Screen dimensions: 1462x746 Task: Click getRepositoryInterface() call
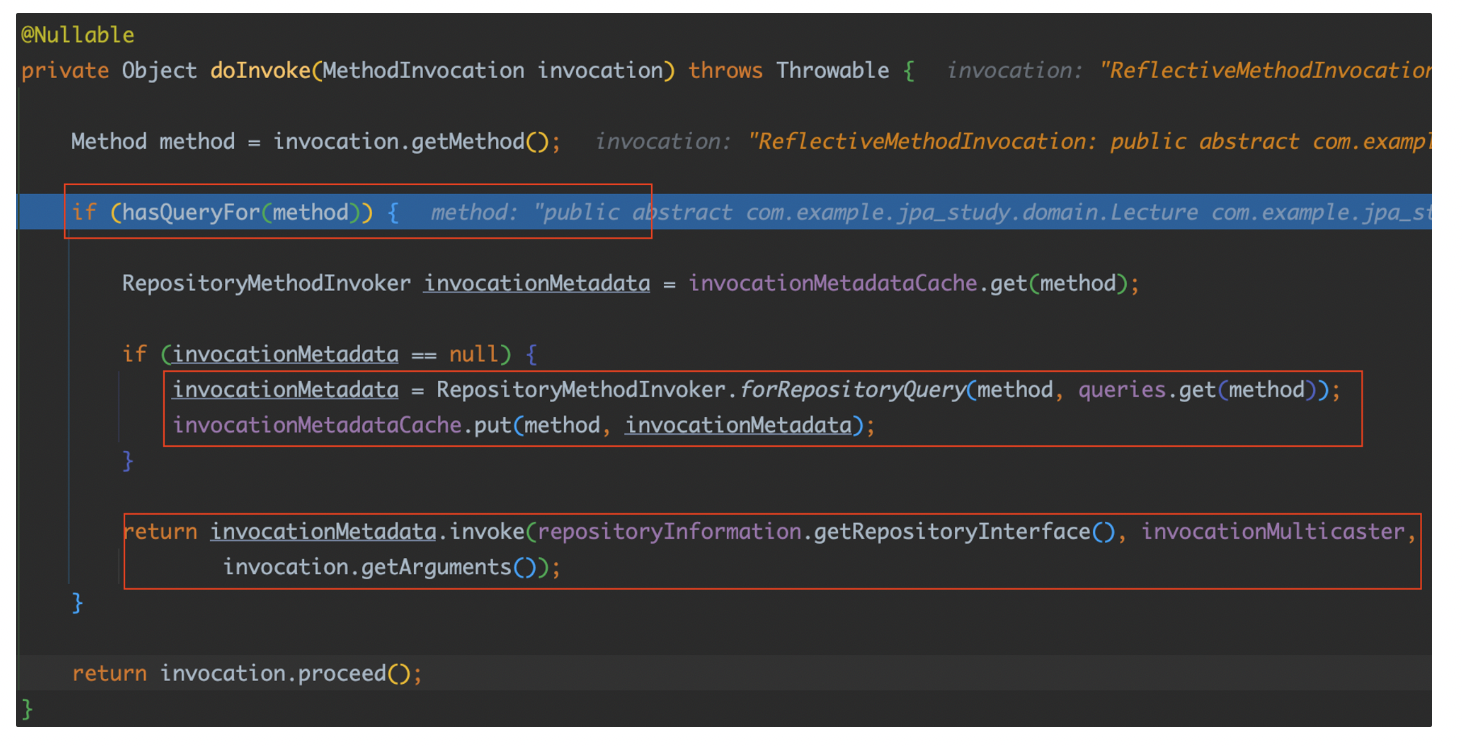[964, 532]
